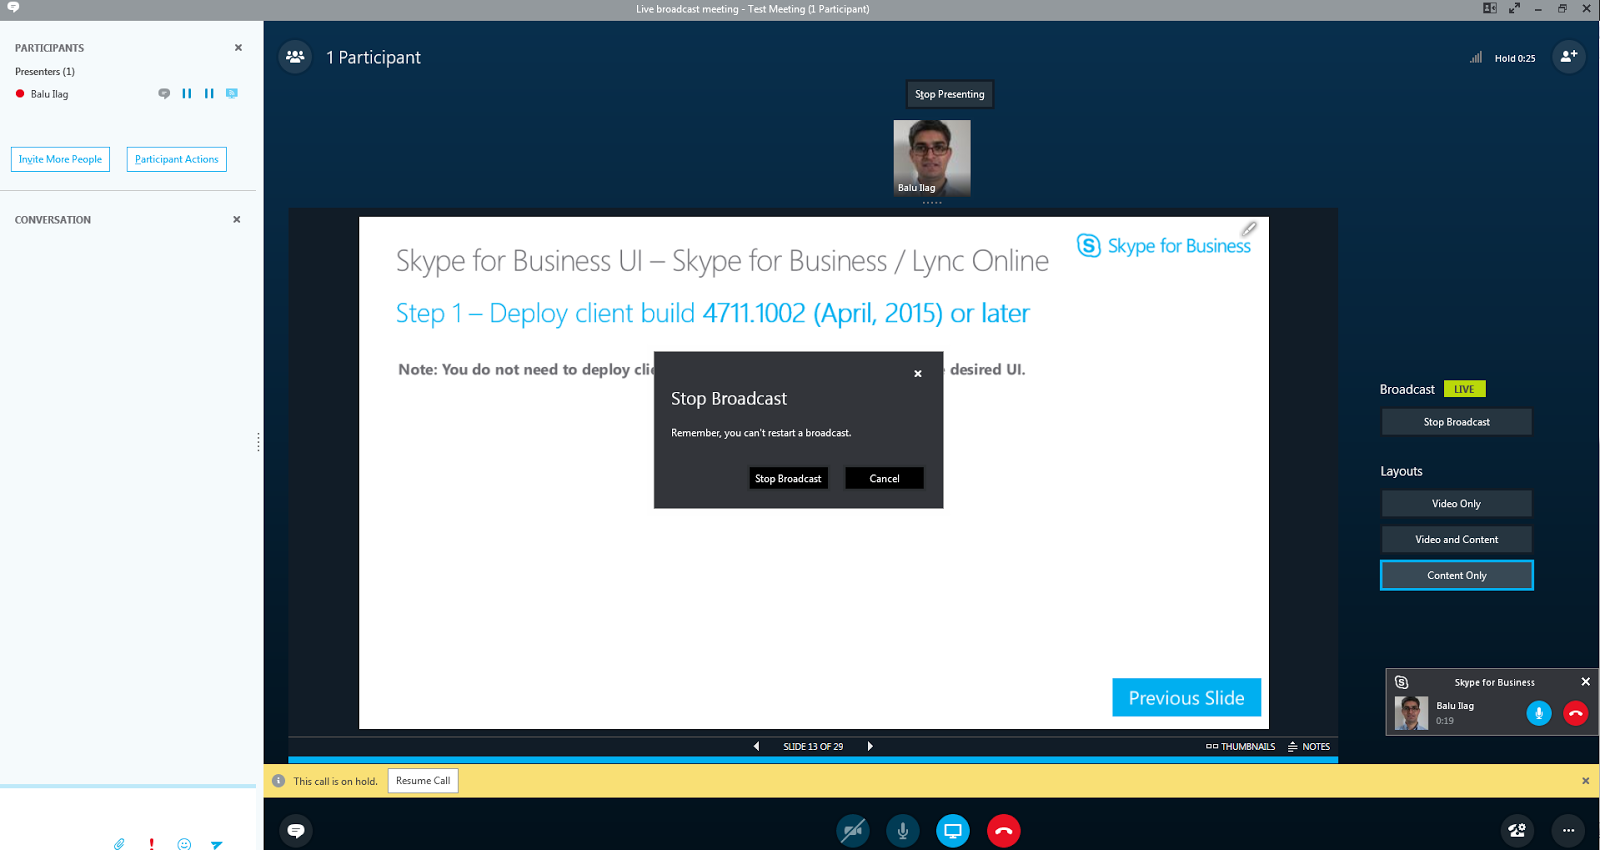Click Balu Ilag's red presence indicator

click(20, 94)
